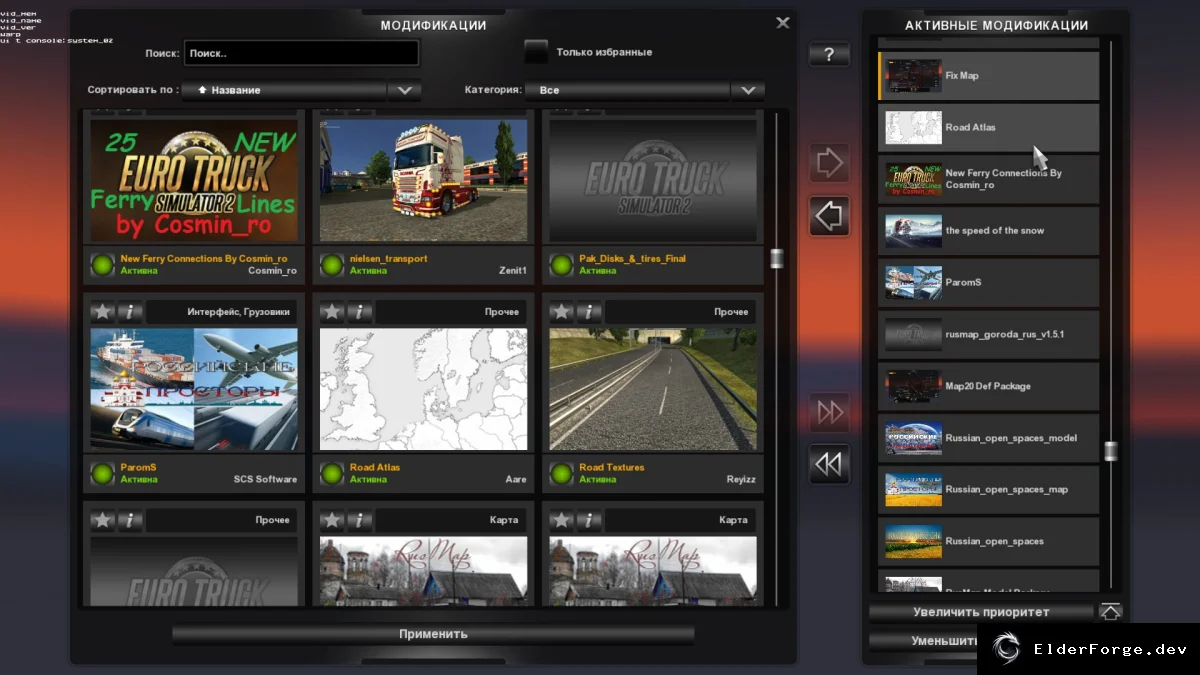This screenshot has width=1200, height=675.
Task: Select Map20 Def Package in active list
Action: (x=988, y=387)
